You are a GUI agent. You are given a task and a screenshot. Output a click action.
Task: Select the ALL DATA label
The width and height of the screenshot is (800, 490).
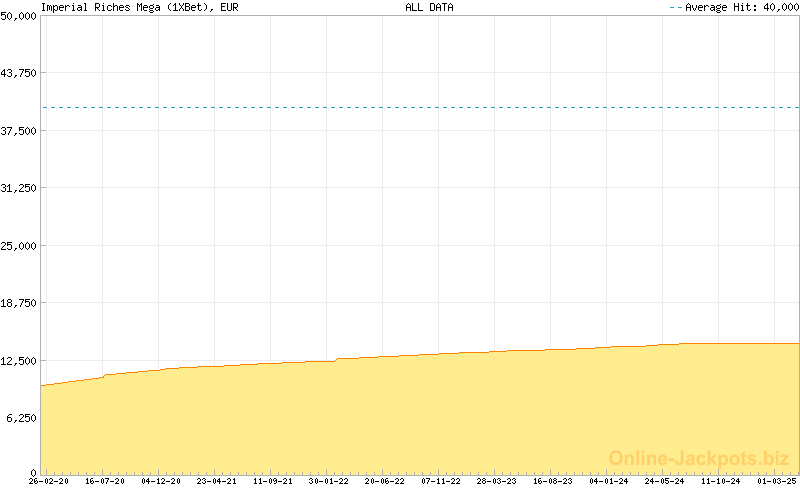tap(429, 7)
